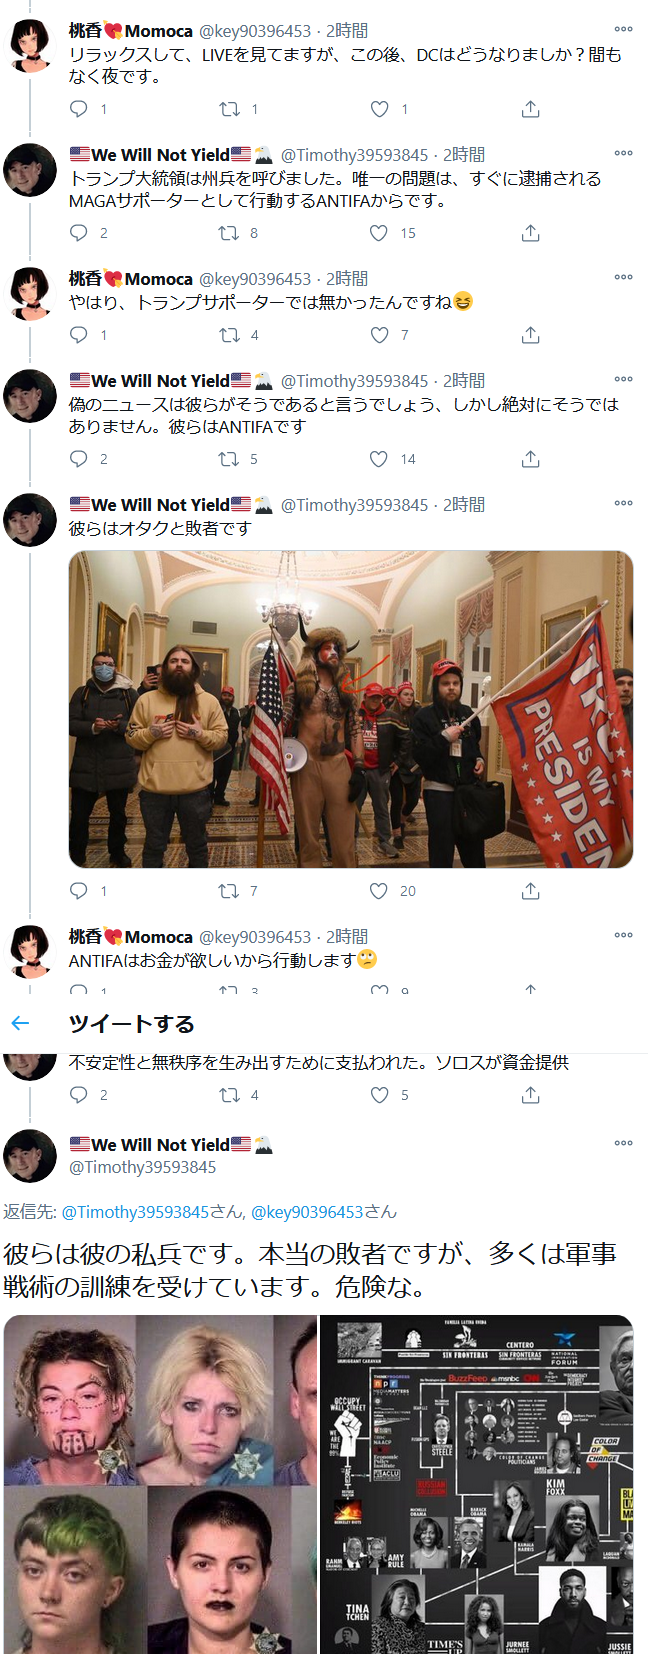Retweet the Capitol photo tweet with 7 retweets
This screenshot has height=1654, width=648.
point(229,891)
